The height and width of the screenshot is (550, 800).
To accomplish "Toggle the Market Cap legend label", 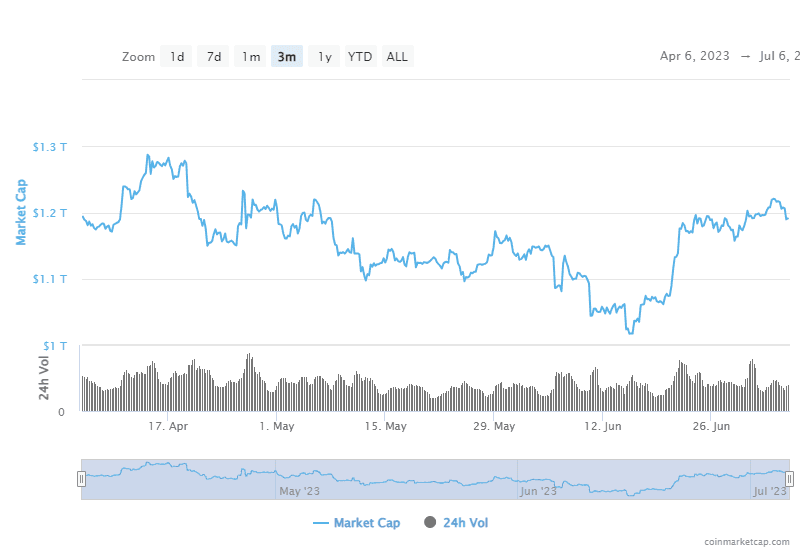I will (x=366, y=523).
